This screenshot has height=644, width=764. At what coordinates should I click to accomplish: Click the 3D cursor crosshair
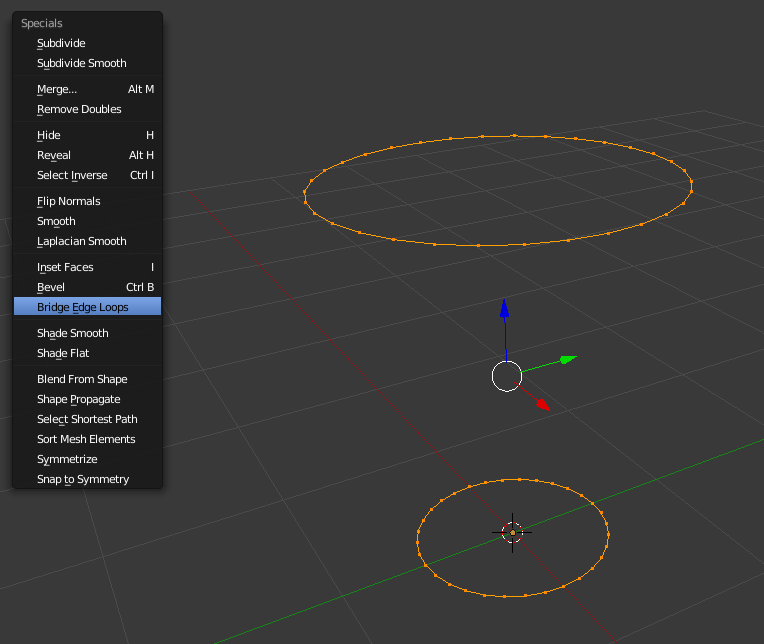click(512, 532)
